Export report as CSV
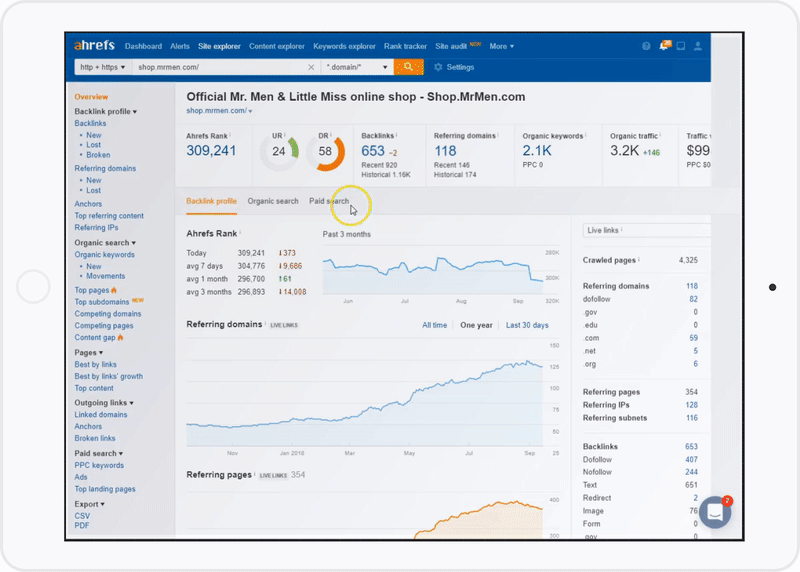Image resolution: width=800 pixels, height=572 pixels. (82, 515)
